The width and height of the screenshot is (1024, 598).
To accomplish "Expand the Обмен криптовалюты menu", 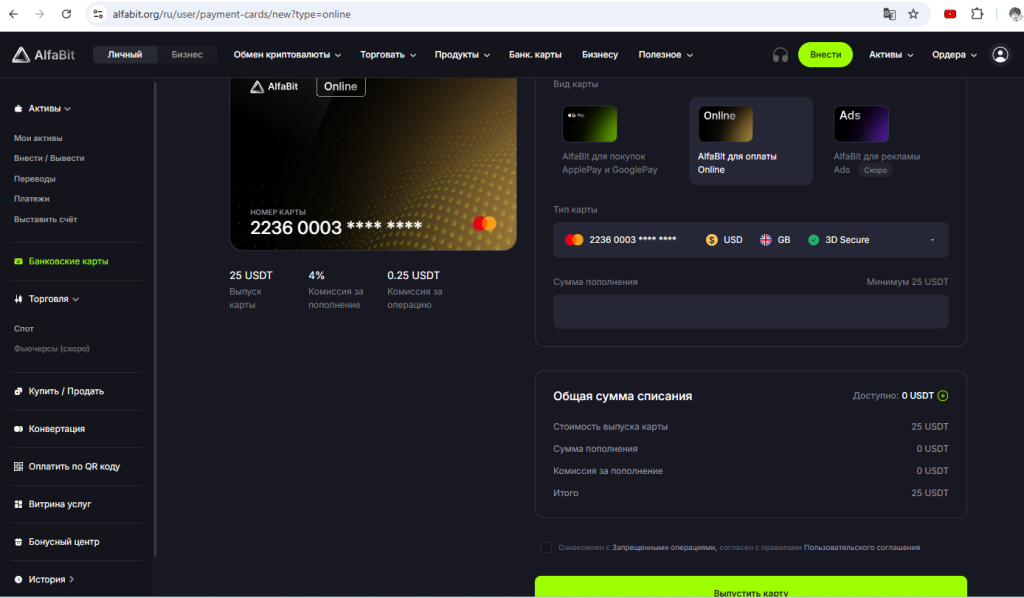I will pyautogui.click(x=287, y=55).
